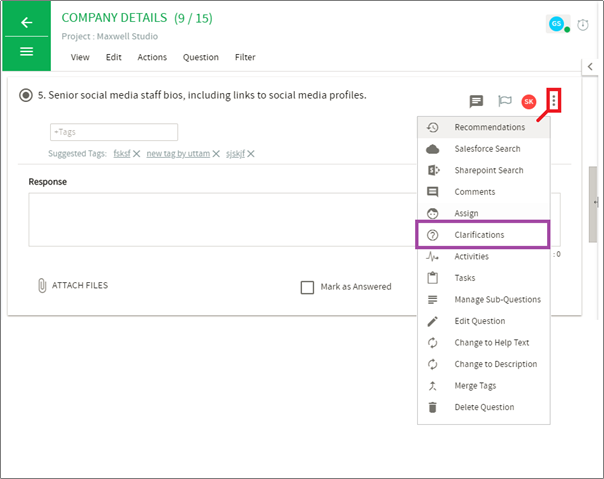Image resolution: width=604 pixels, height=479 pixels.
Task: Click the Salesforce cloud icon
Action: pos(433,149)
